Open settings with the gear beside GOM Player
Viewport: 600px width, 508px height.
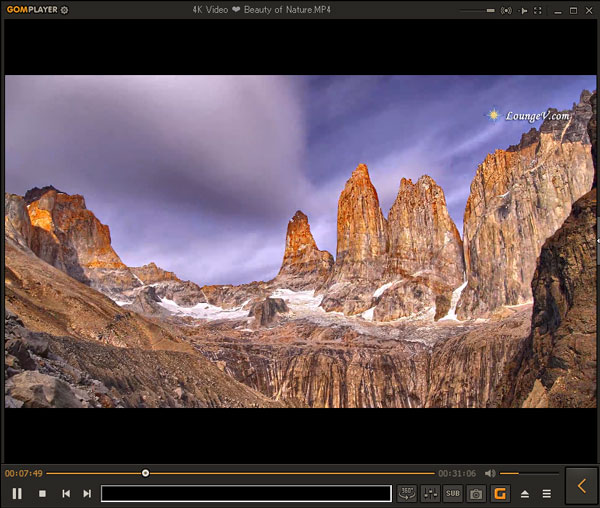65,10
